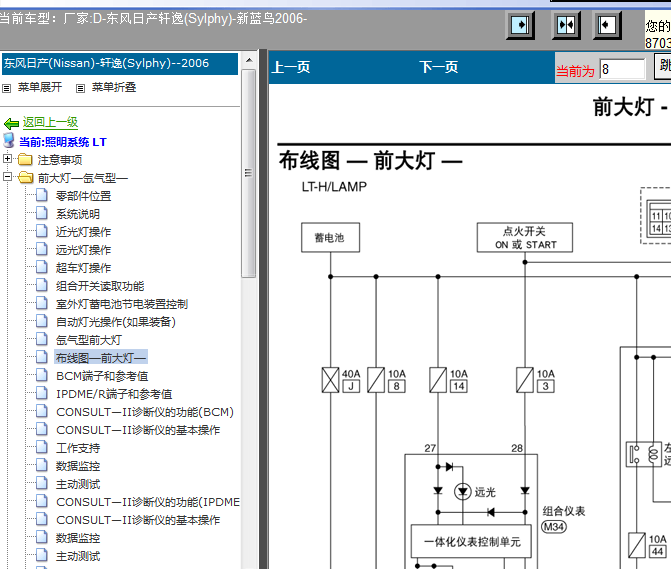
Task: Click the 前大灯—氙气型— folder label
Action: click(83, 178)
